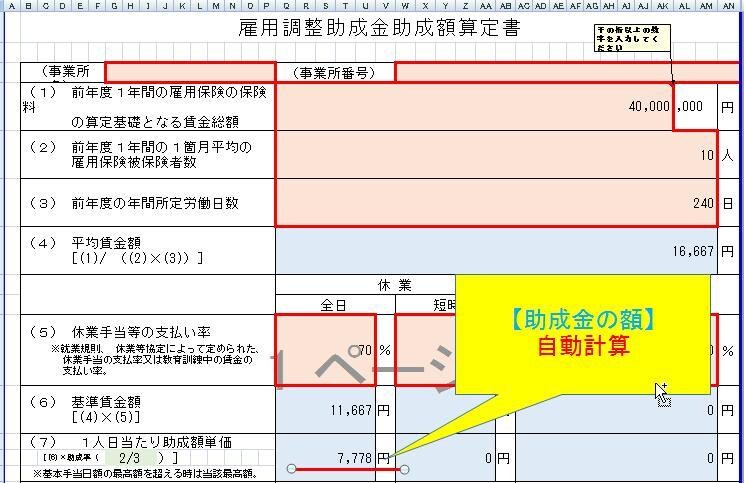Click the (5) 休業手当等の支払い率 label
The image size is (744, 483).
[120, 332]
